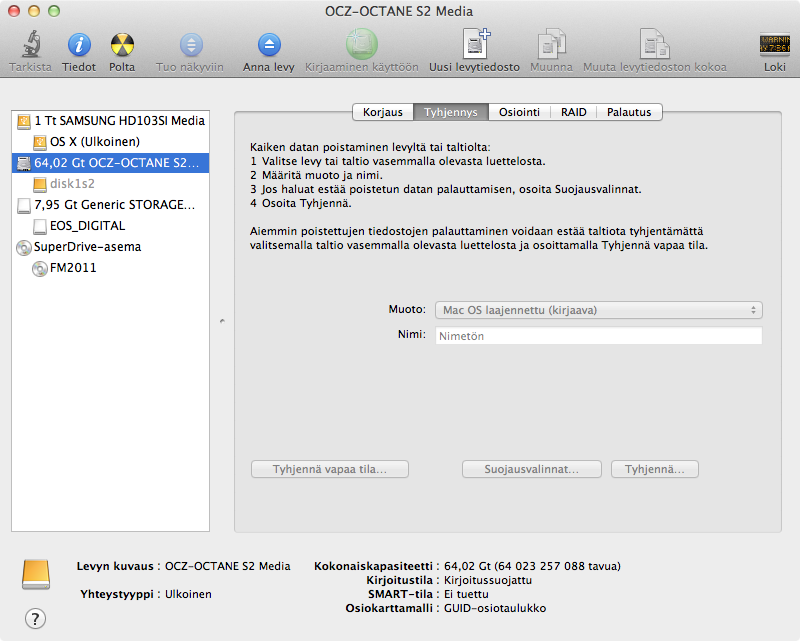Select SuperDrive-asema in sidebar
The image size is (800, 641).
point(111,246)
